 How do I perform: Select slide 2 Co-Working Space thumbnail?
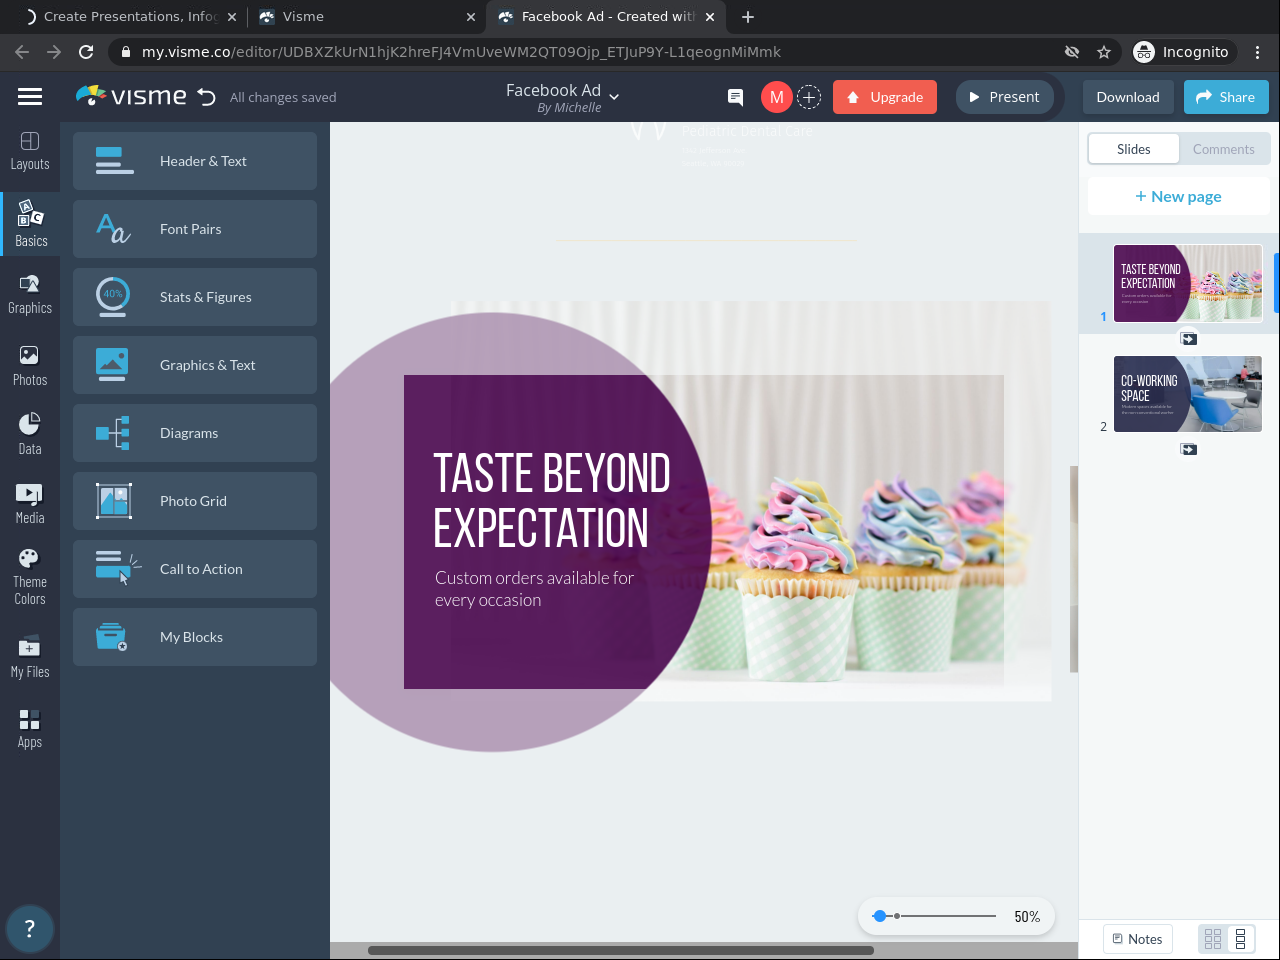[x=1188, y=394]
